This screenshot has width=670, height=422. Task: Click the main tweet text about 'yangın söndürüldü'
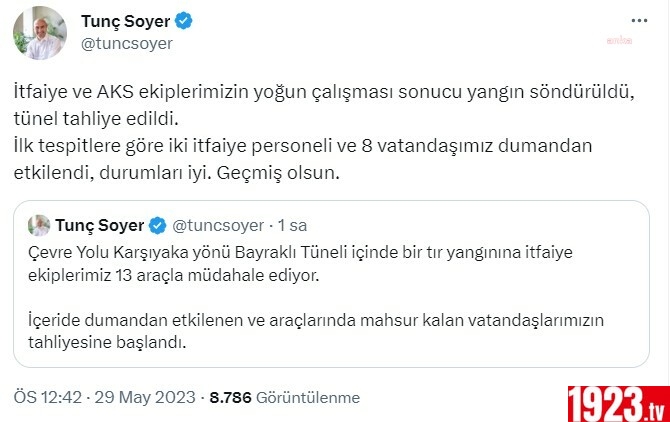click(324, 132)
